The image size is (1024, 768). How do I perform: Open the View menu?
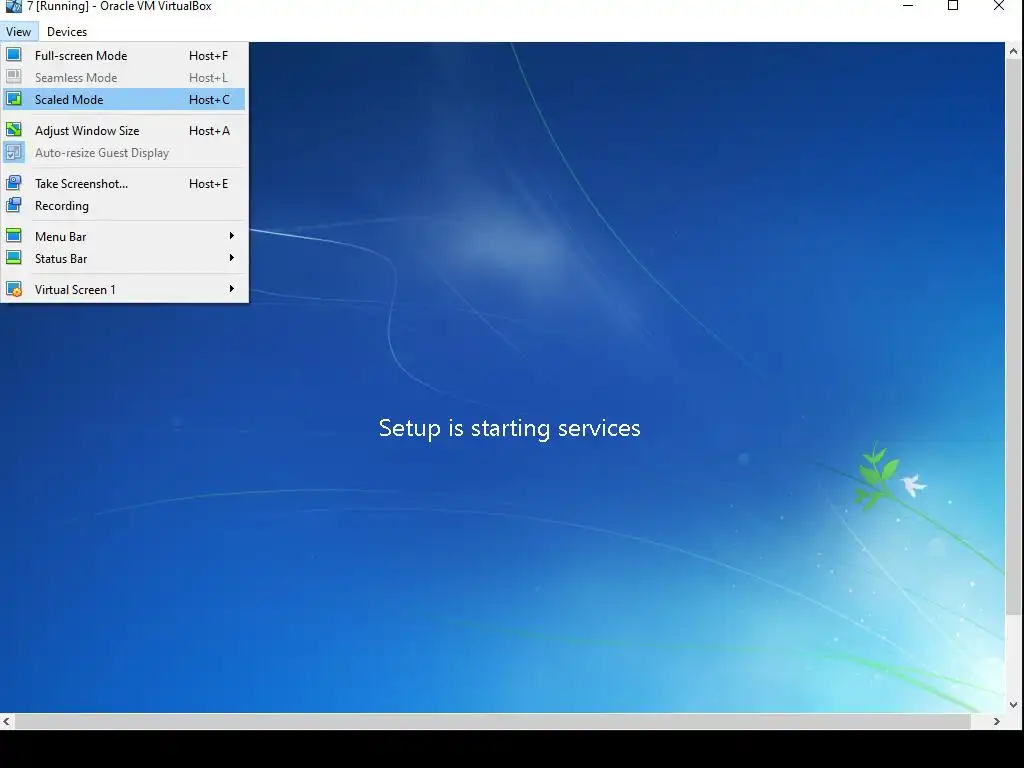(18, 31)
